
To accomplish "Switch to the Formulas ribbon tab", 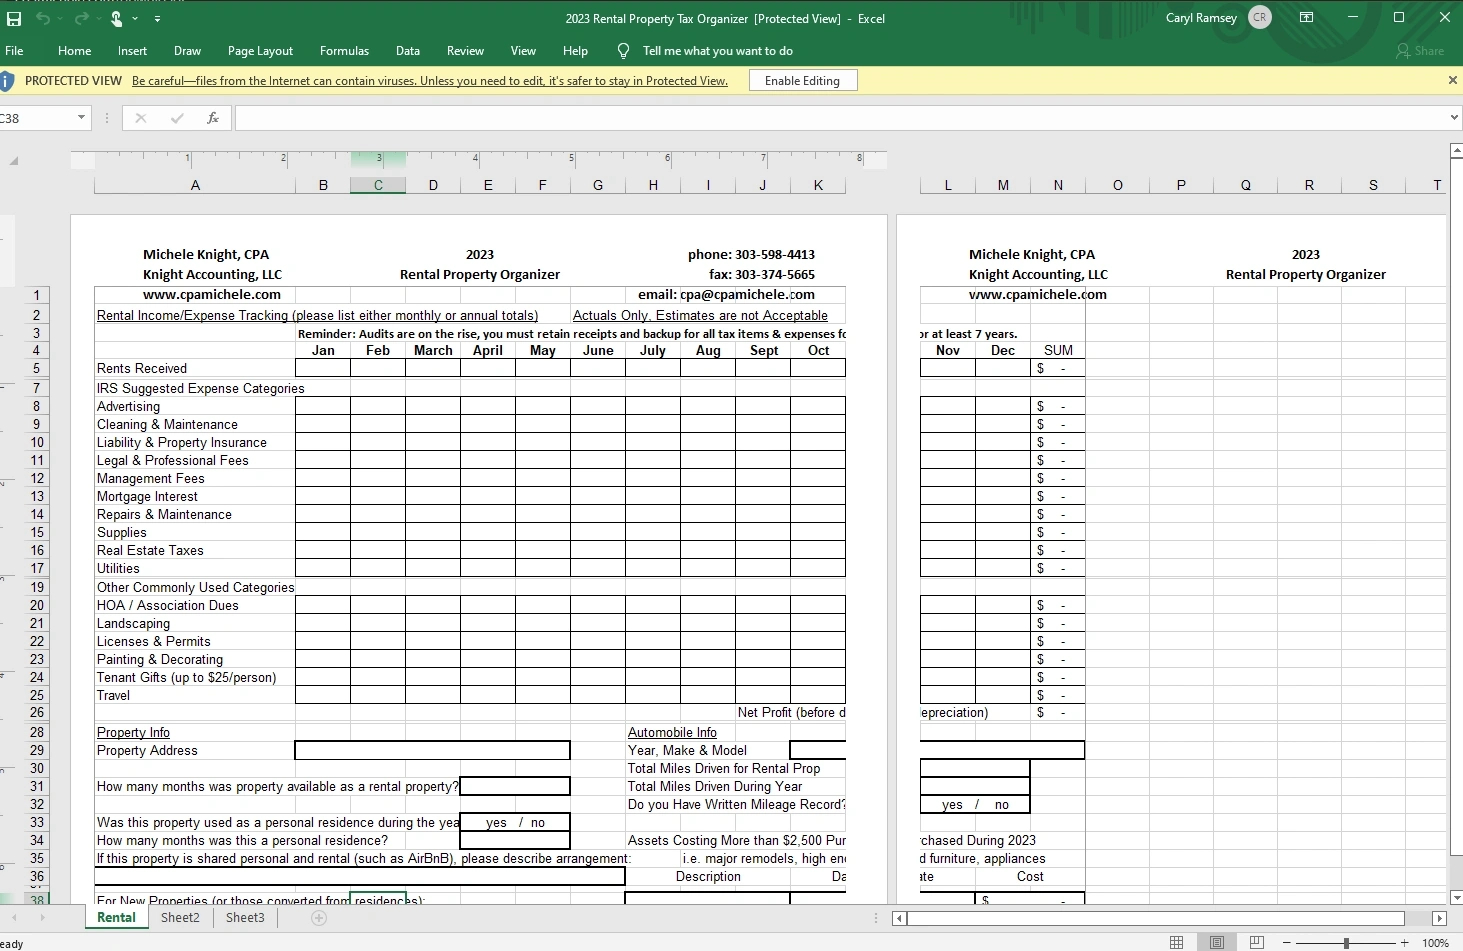I will click(344, 50).
